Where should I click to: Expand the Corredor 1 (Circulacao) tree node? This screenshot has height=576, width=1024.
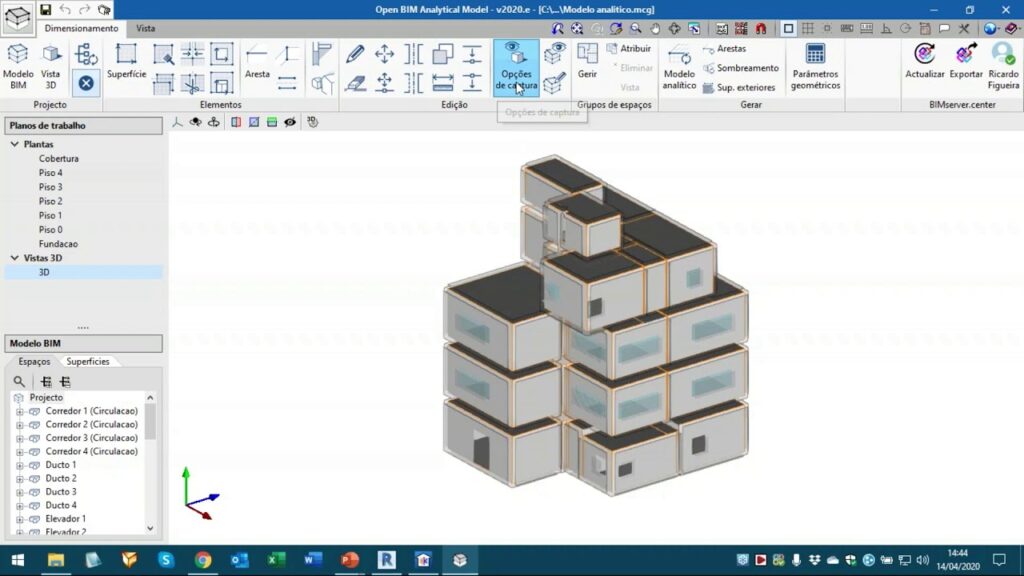20,411
